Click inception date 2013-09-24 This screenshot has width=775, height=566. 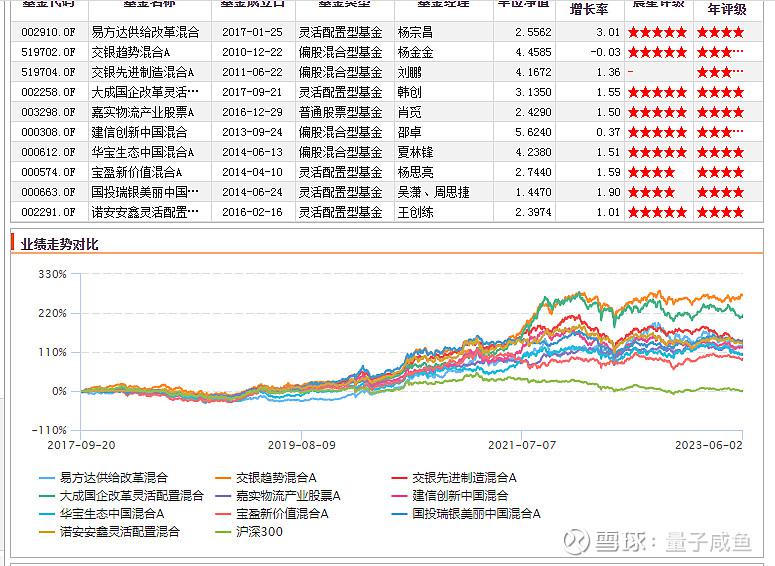point(252,132)
